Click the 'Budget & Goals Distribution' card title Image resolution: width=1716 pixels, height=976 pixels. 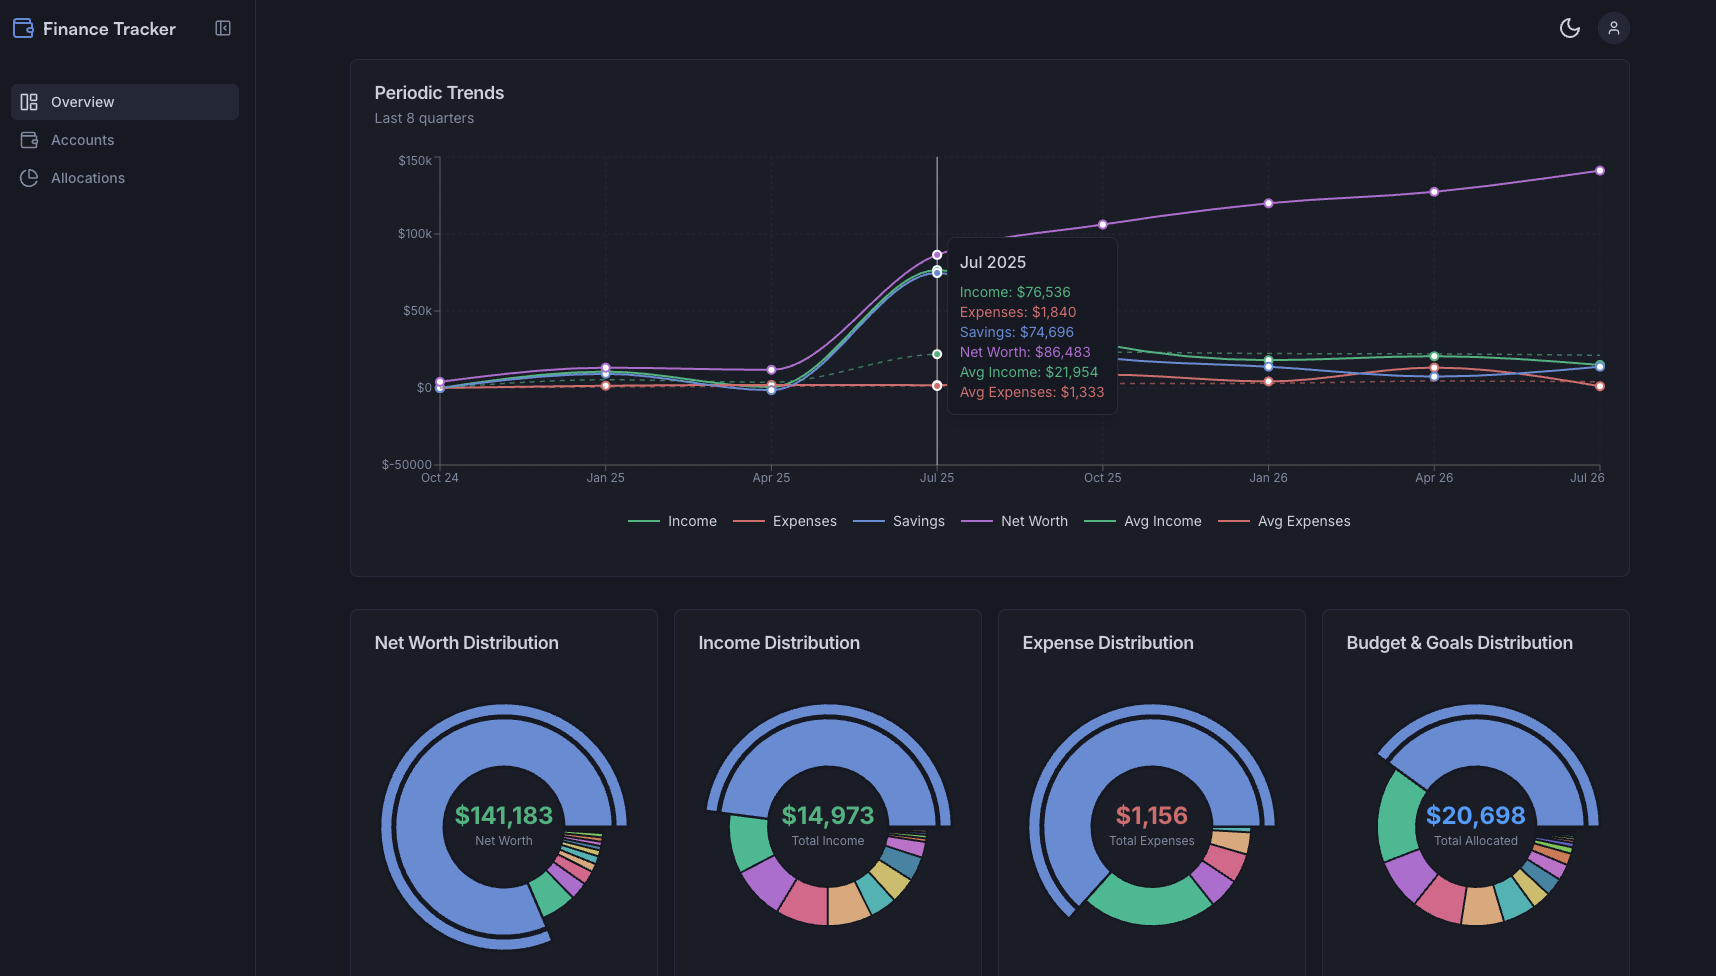[x=1459, y=643]
